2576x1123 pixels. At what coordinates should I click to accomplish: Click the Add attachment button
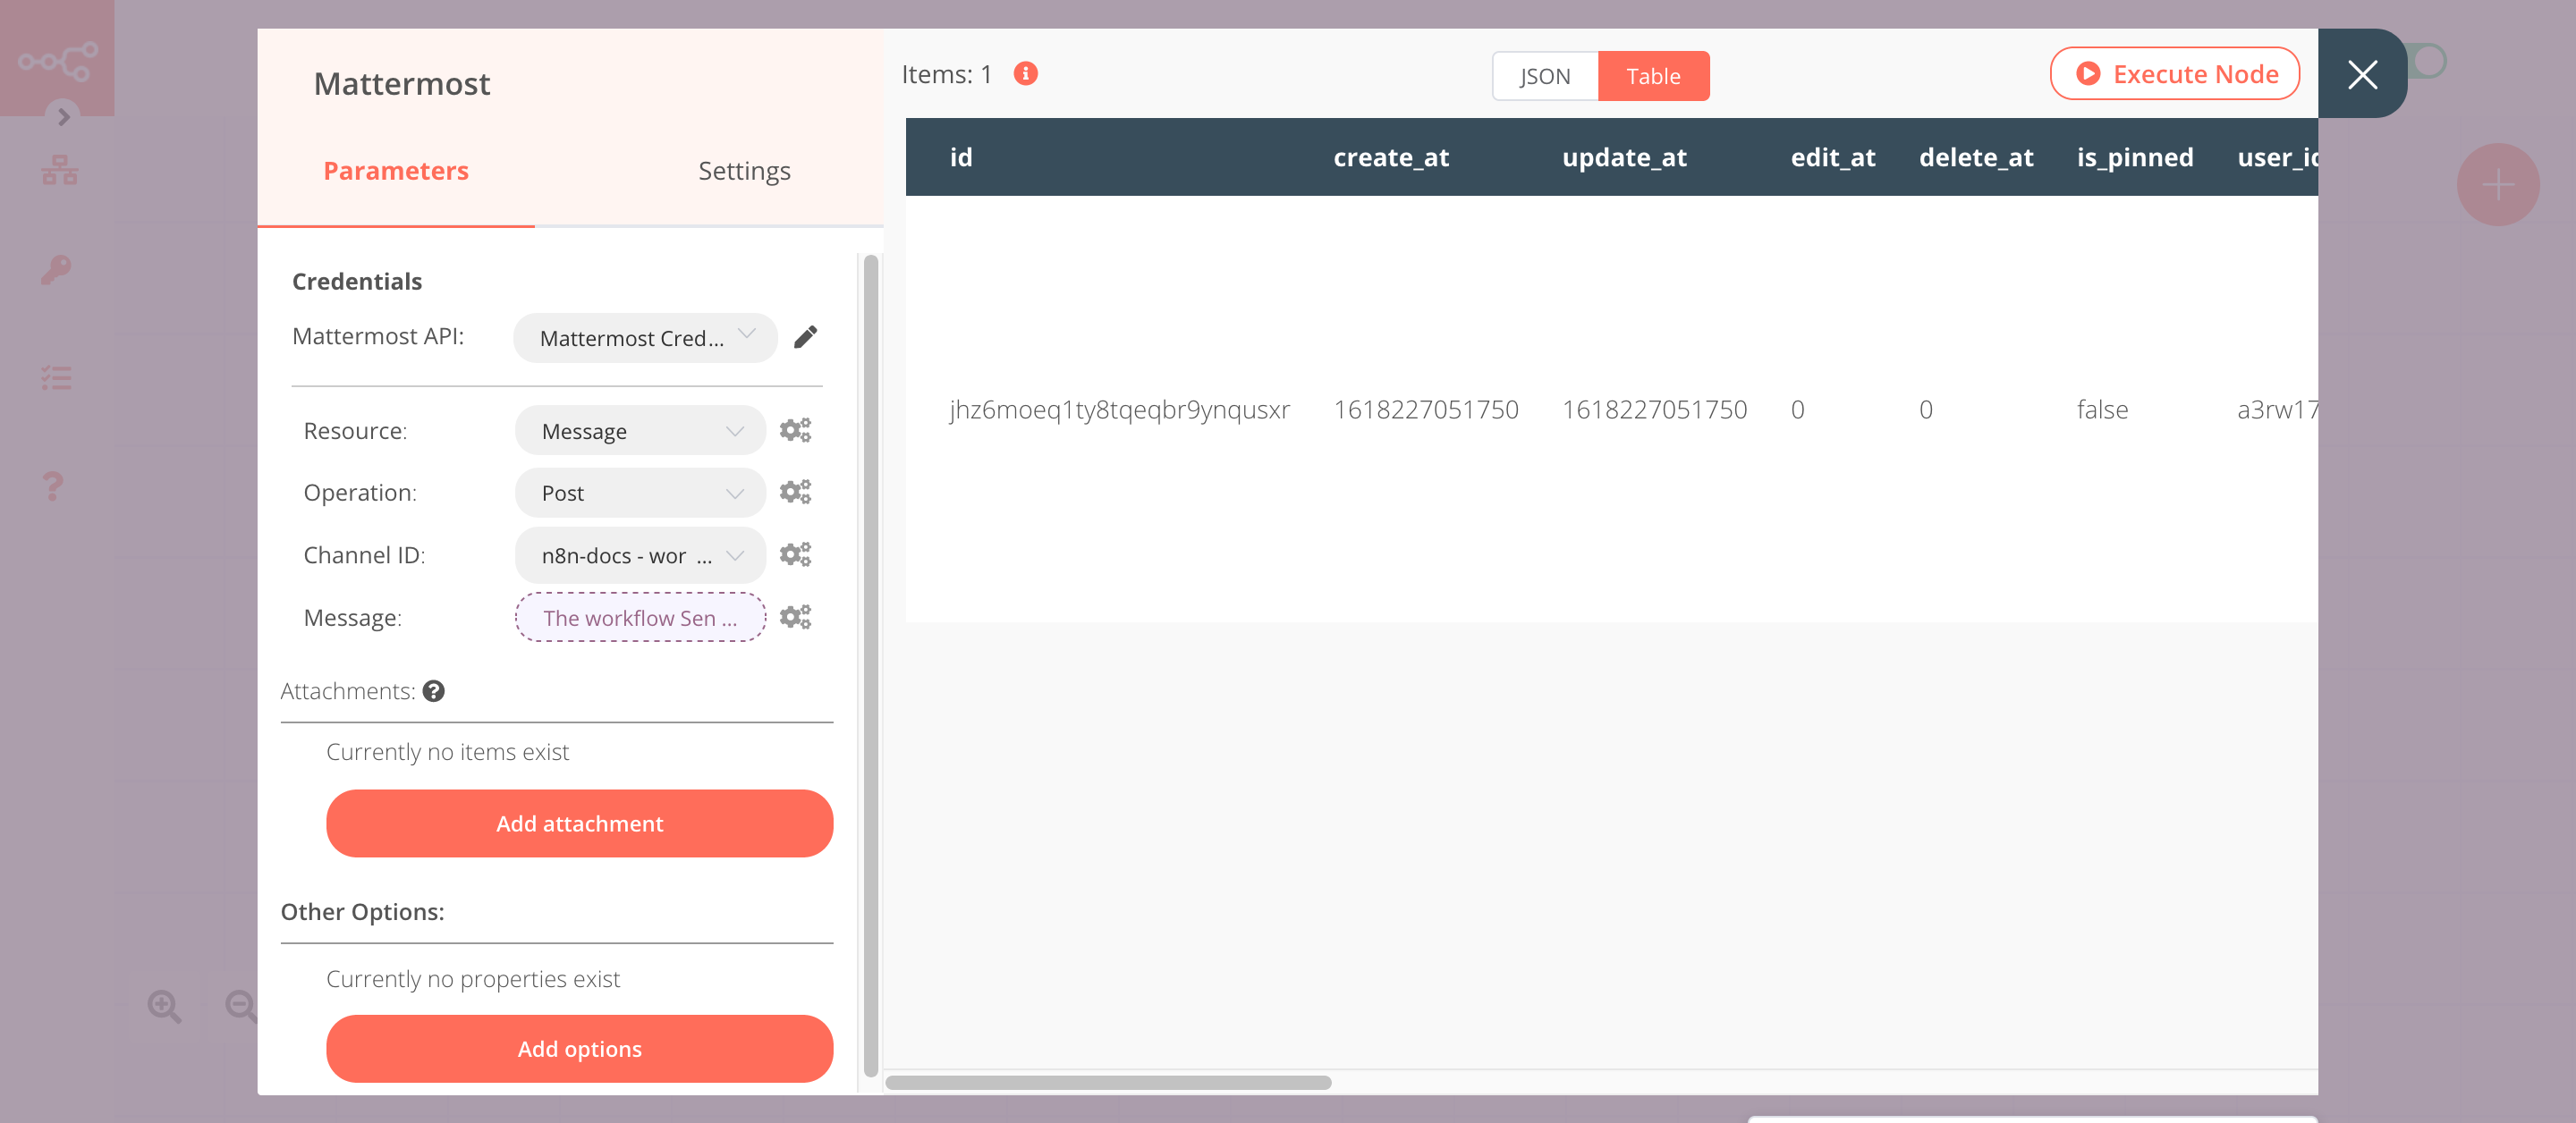[x=579, y=824]
